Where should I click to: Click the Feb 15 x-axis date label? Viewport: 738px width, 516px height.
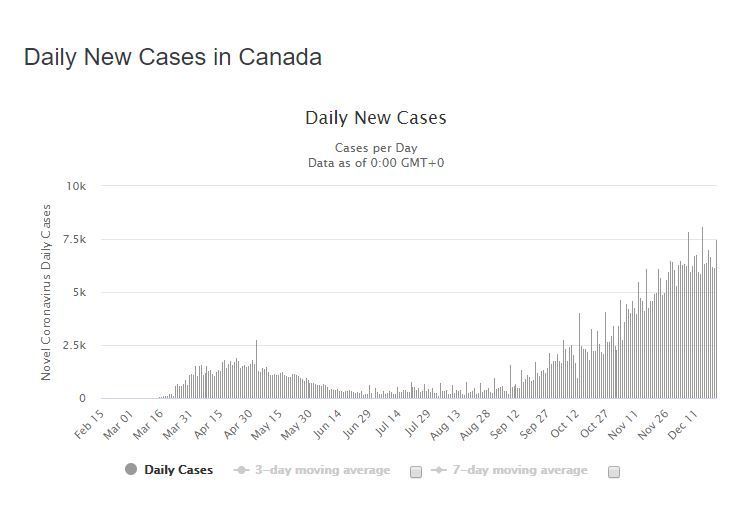pos(91,424)
